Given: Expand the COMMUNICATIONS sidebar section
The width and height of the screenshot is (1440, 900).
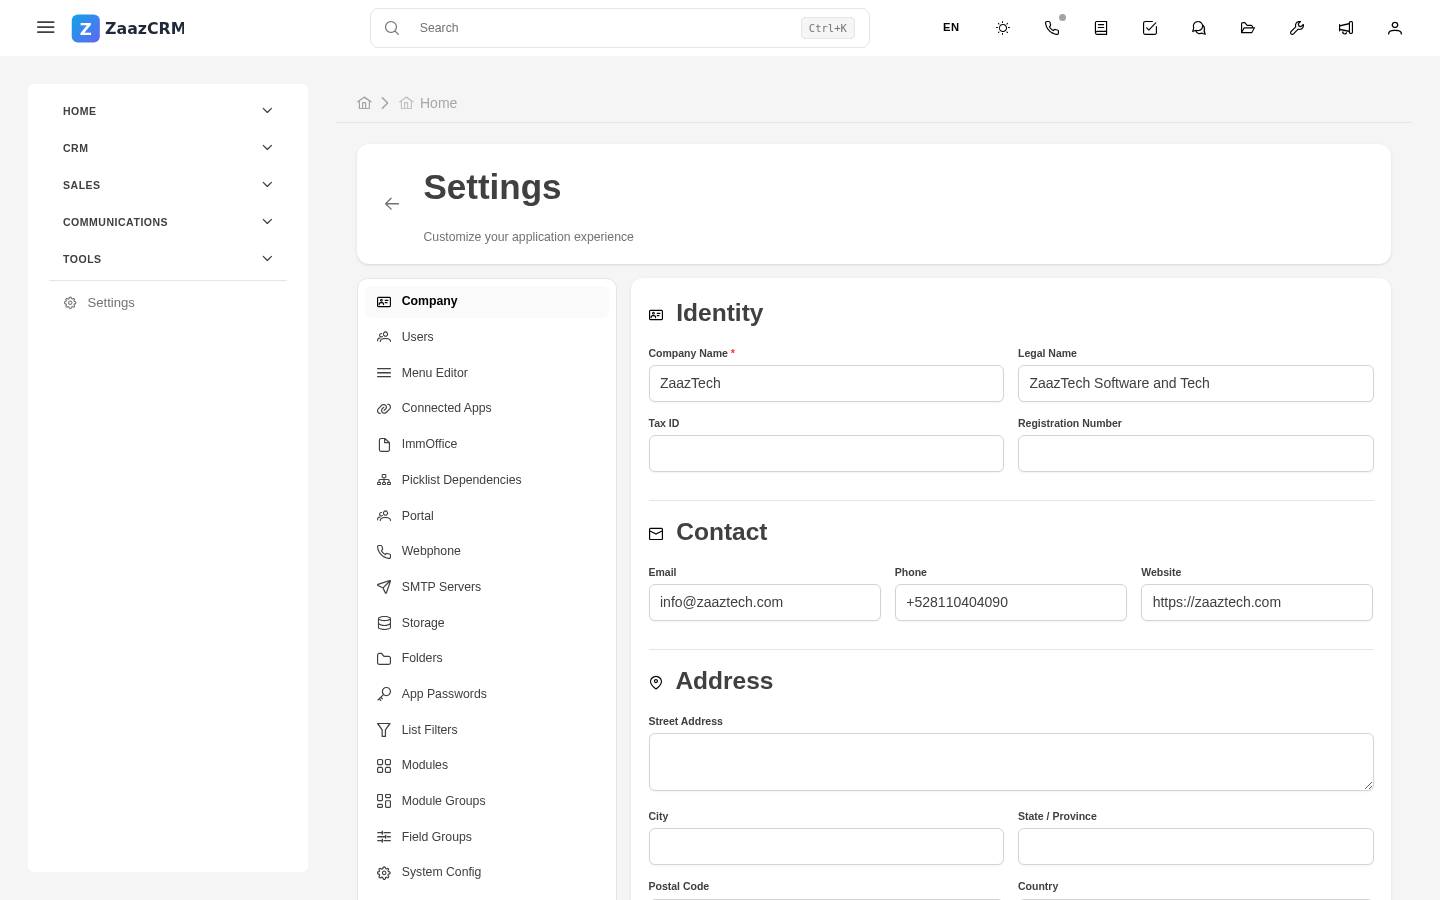Looking at the screenshot, I should pyautogui.click(x=168, y=222).
